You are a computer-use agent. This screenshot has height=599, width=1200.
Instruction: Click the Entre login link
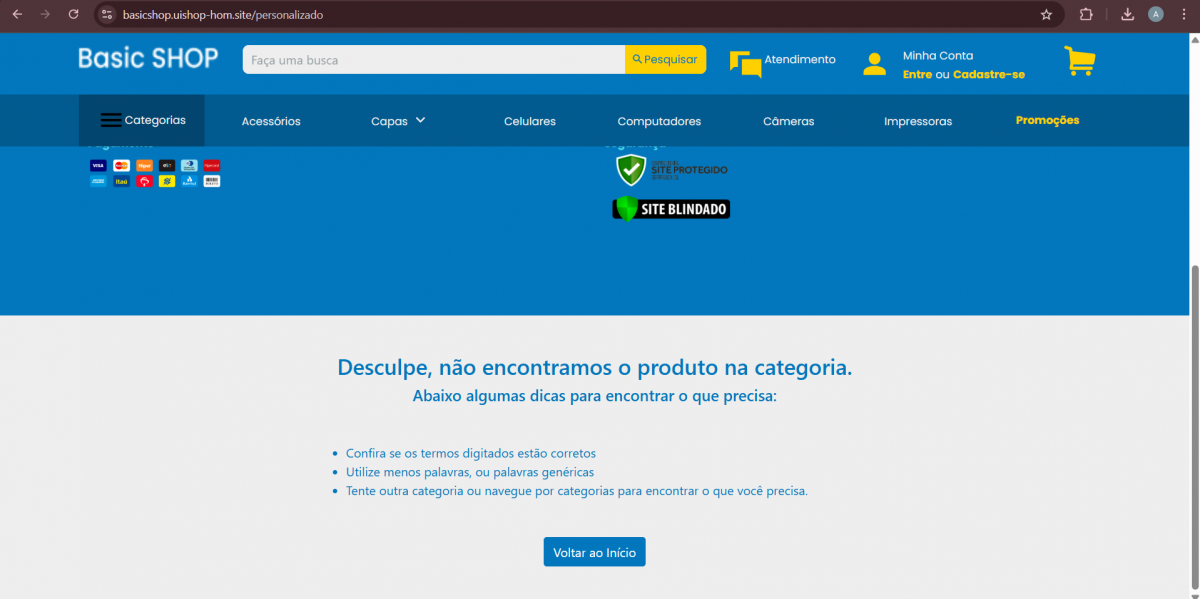(x=917, y=75)
